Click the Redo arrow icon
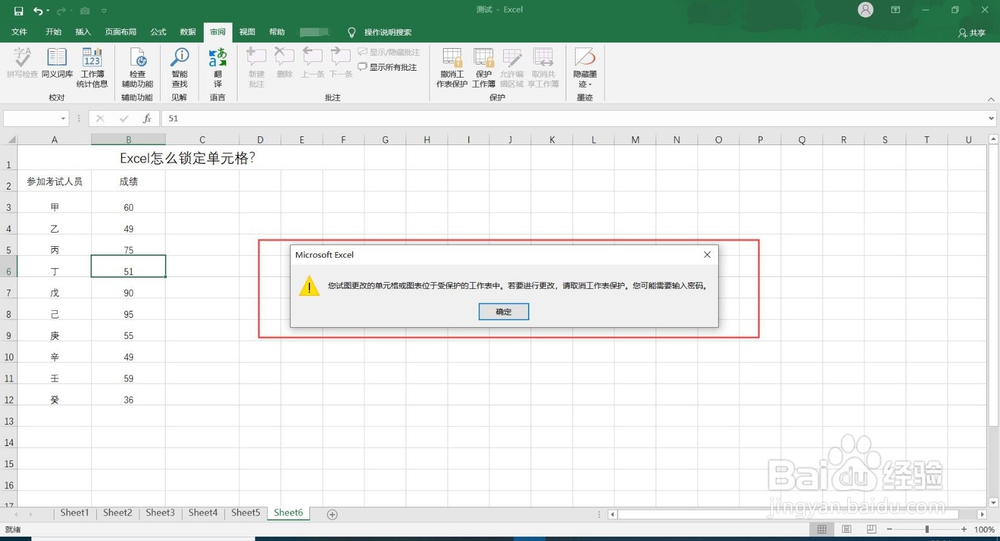 point(61,11)
